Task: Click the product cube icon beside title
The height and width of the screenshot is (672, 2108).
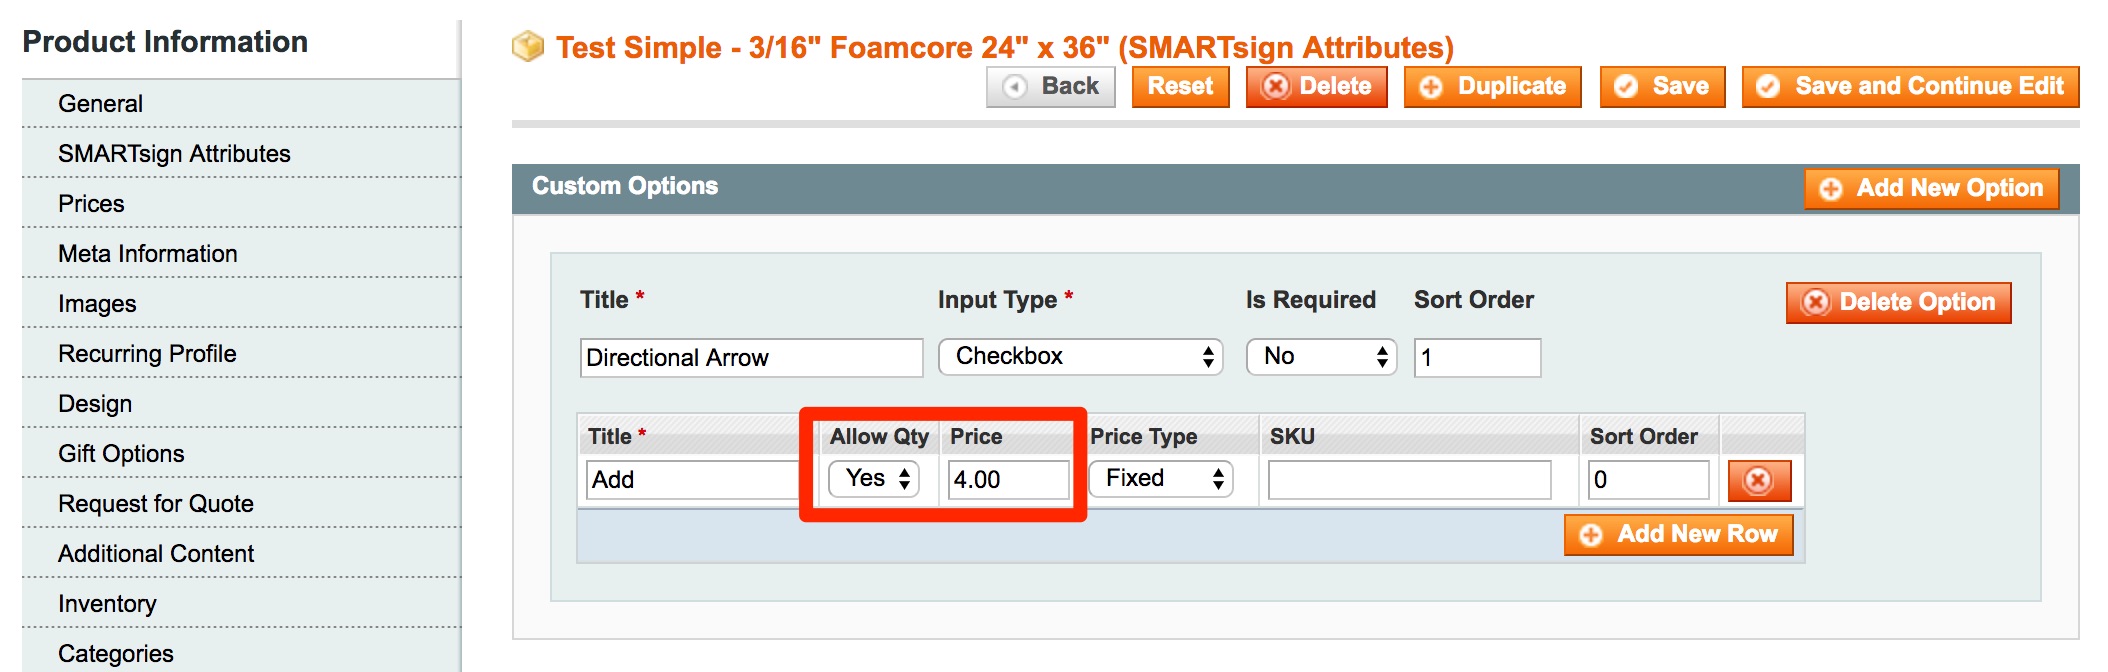Action: pos(528,46)
